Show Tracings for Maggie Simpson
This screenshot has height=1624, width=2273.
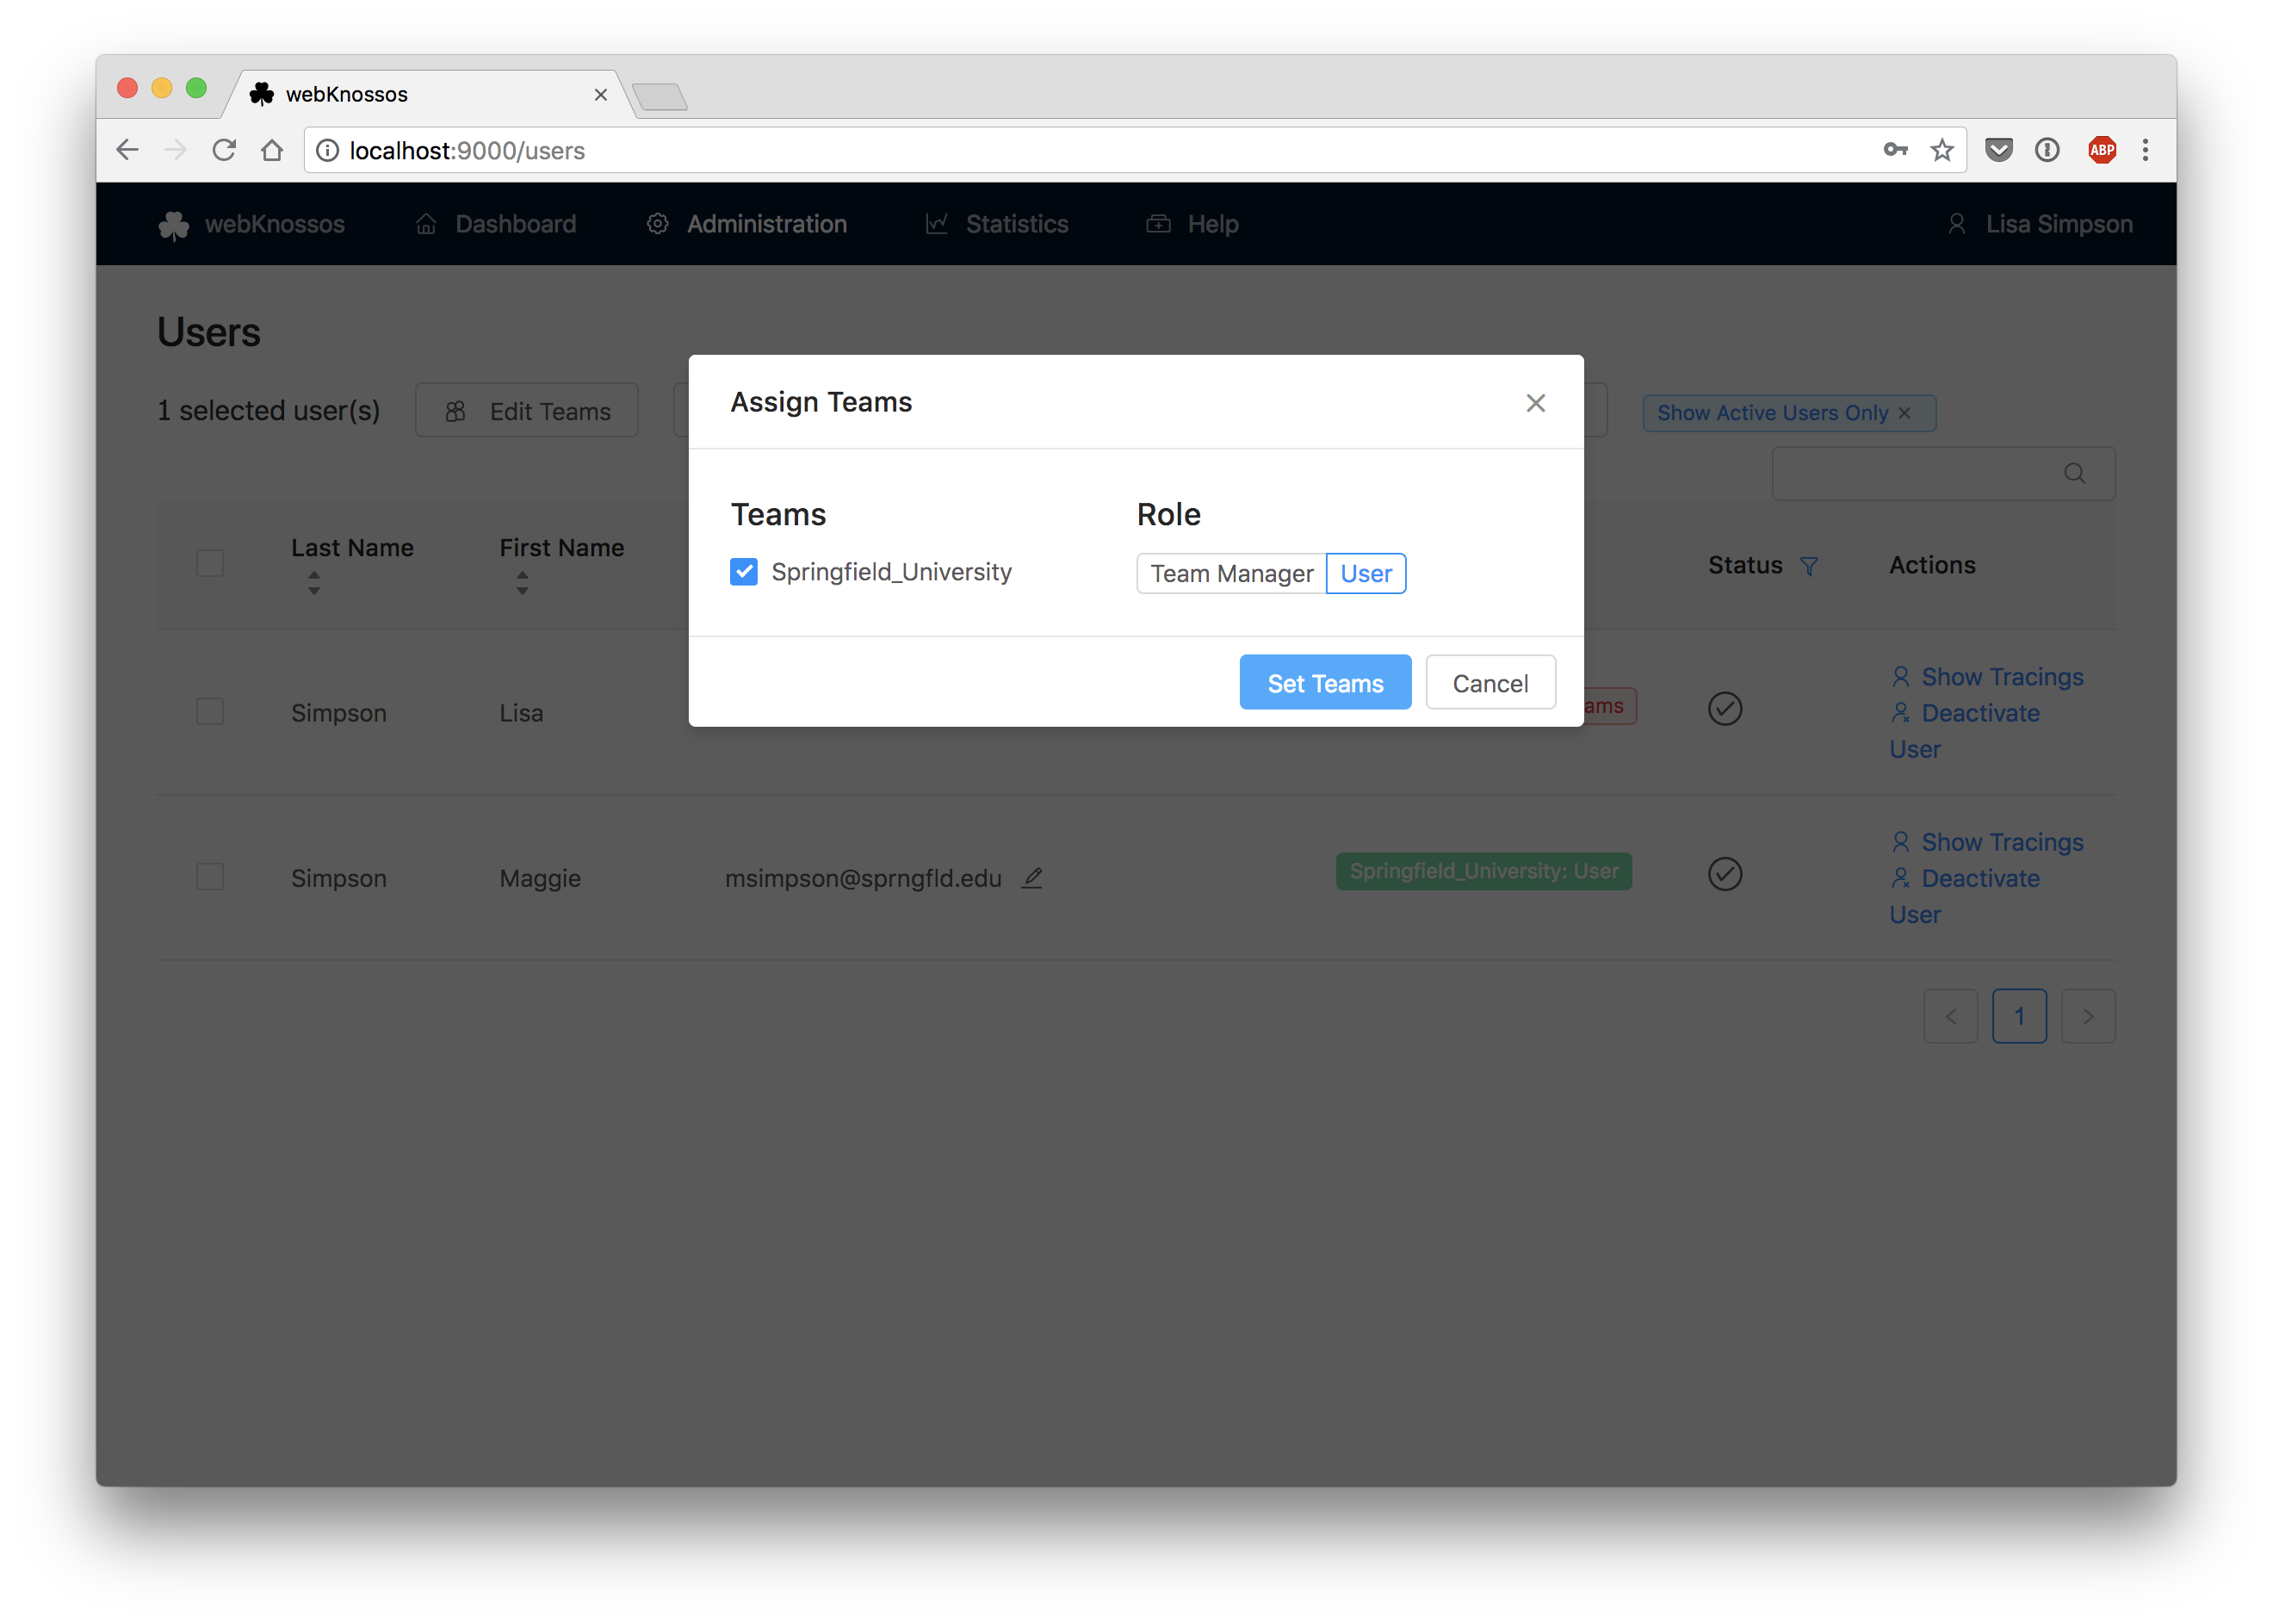pos(1987,842)
